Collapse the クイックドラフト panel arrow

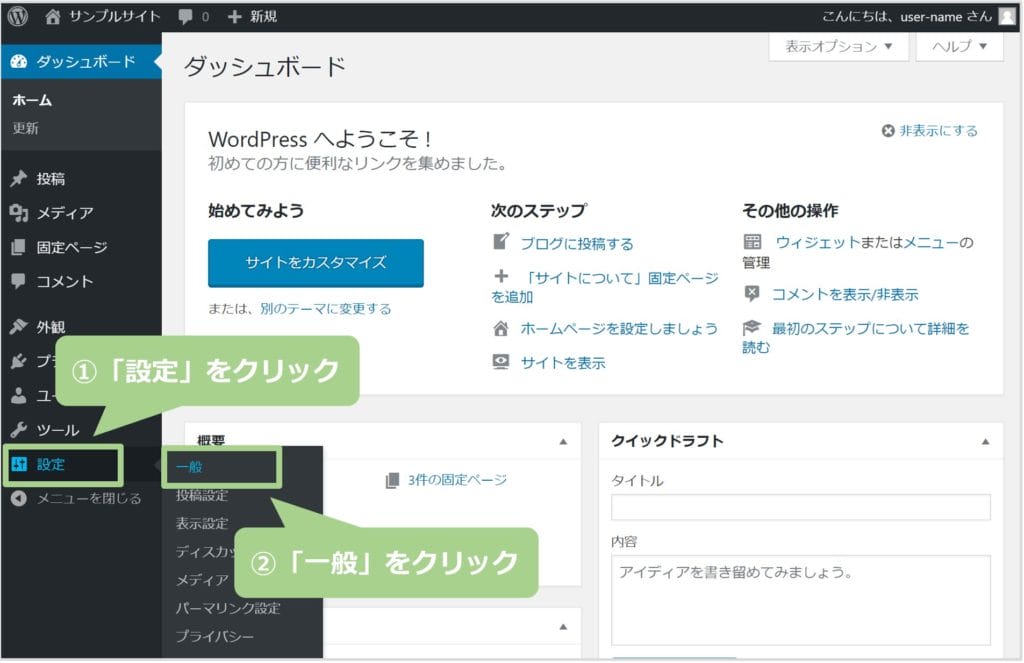[985, 442]
